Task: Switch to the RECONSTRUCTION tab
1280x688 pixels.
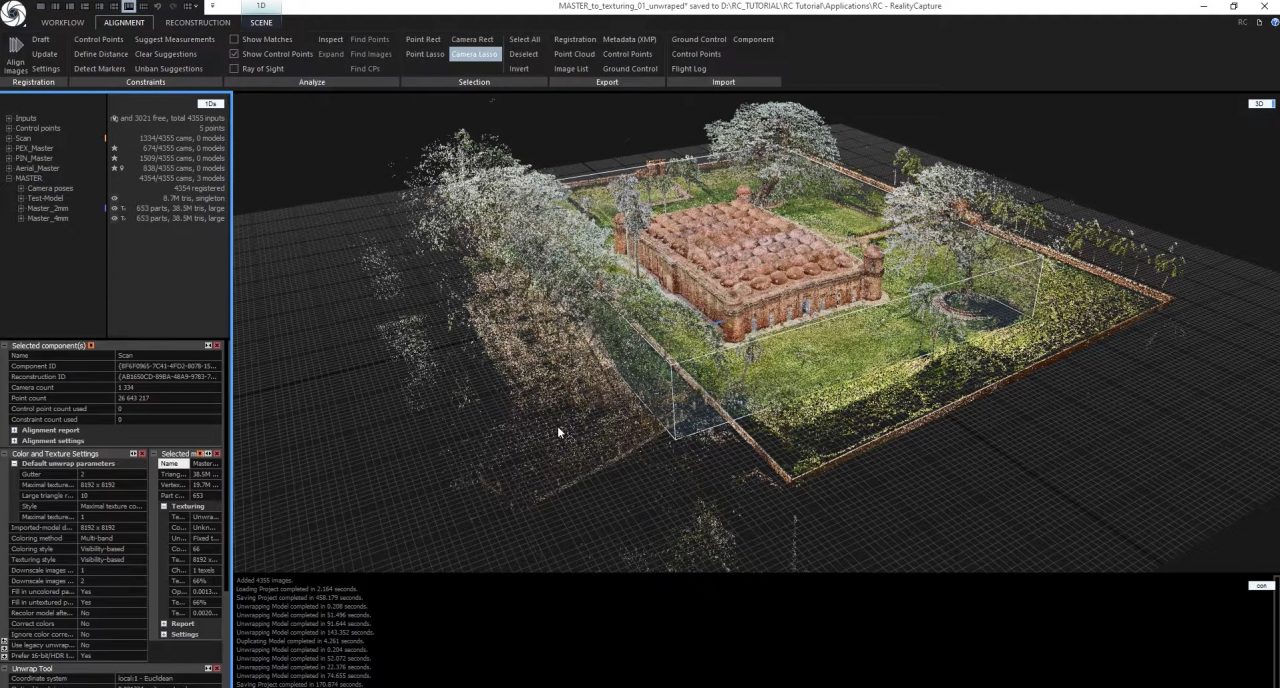Action: [197, 22]
